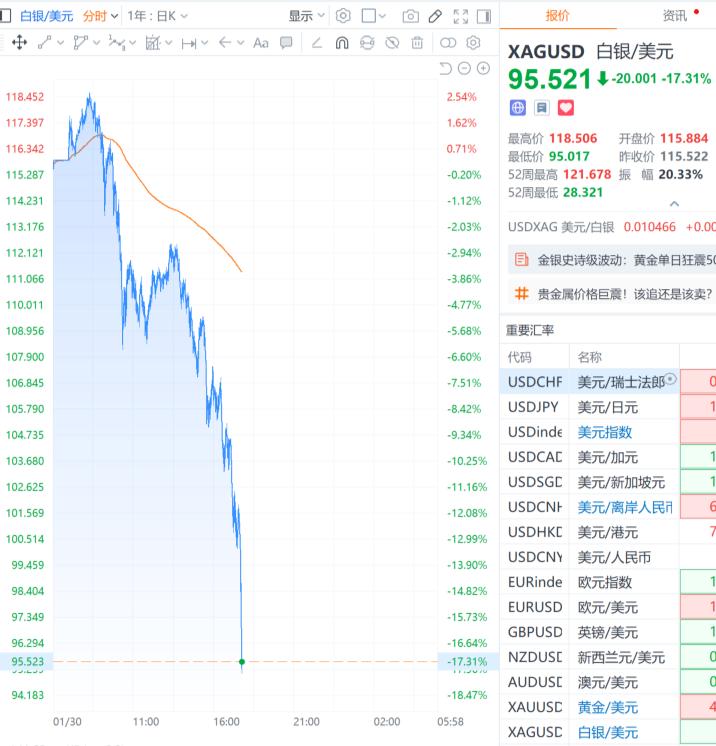The image size is (716, 746).
Task: Hide all drawings with eye icon
Action: point(392,43)
